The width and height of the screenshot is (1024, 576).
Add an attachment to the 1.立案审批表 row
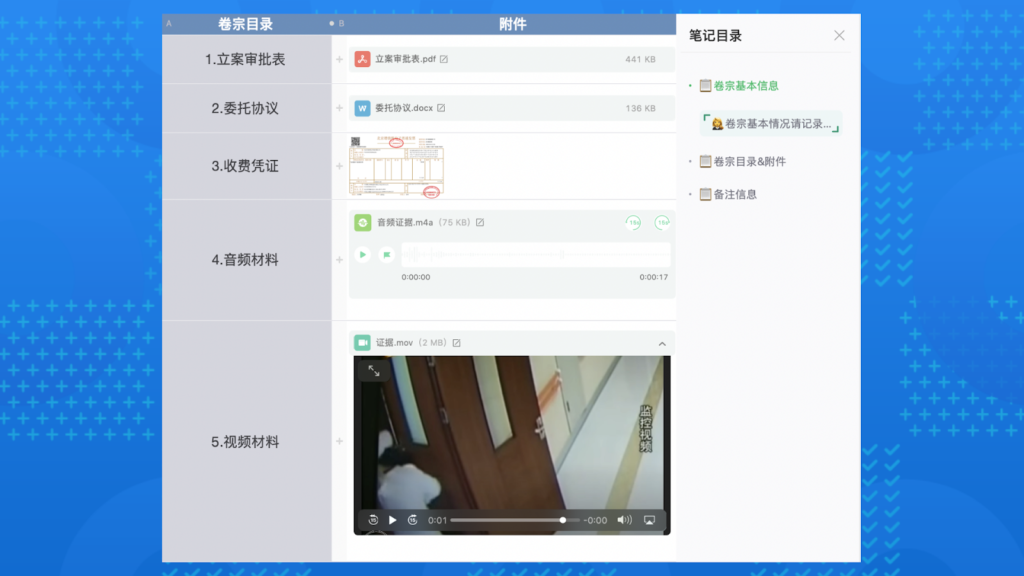click(340, 59)
